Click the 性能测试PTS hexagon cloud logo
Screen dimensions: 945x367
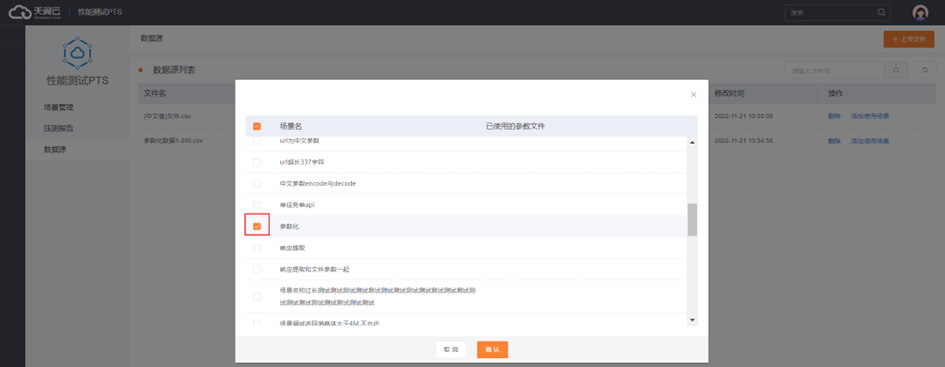coord(77,53)
